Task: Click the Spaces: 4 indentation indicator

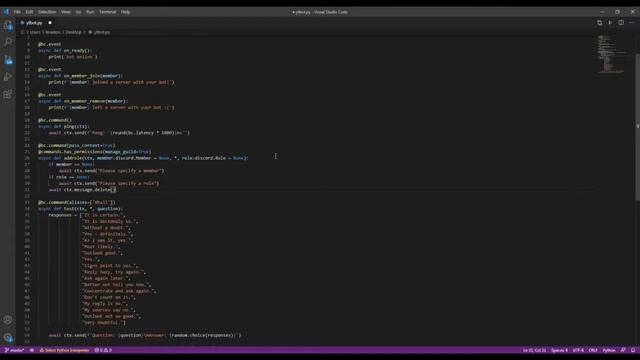Action: (559, 350)
